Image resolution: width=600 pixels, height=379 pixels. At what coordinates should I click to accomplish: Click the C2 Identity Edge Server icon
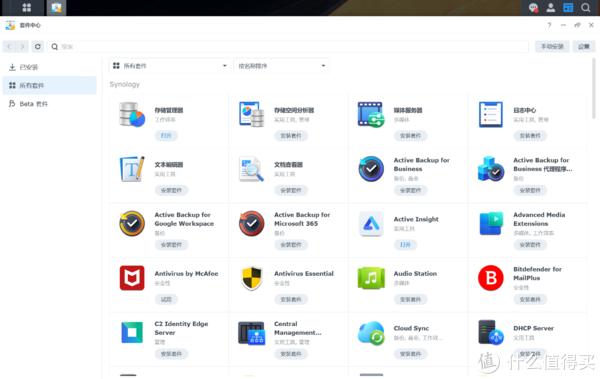[132, 332]
